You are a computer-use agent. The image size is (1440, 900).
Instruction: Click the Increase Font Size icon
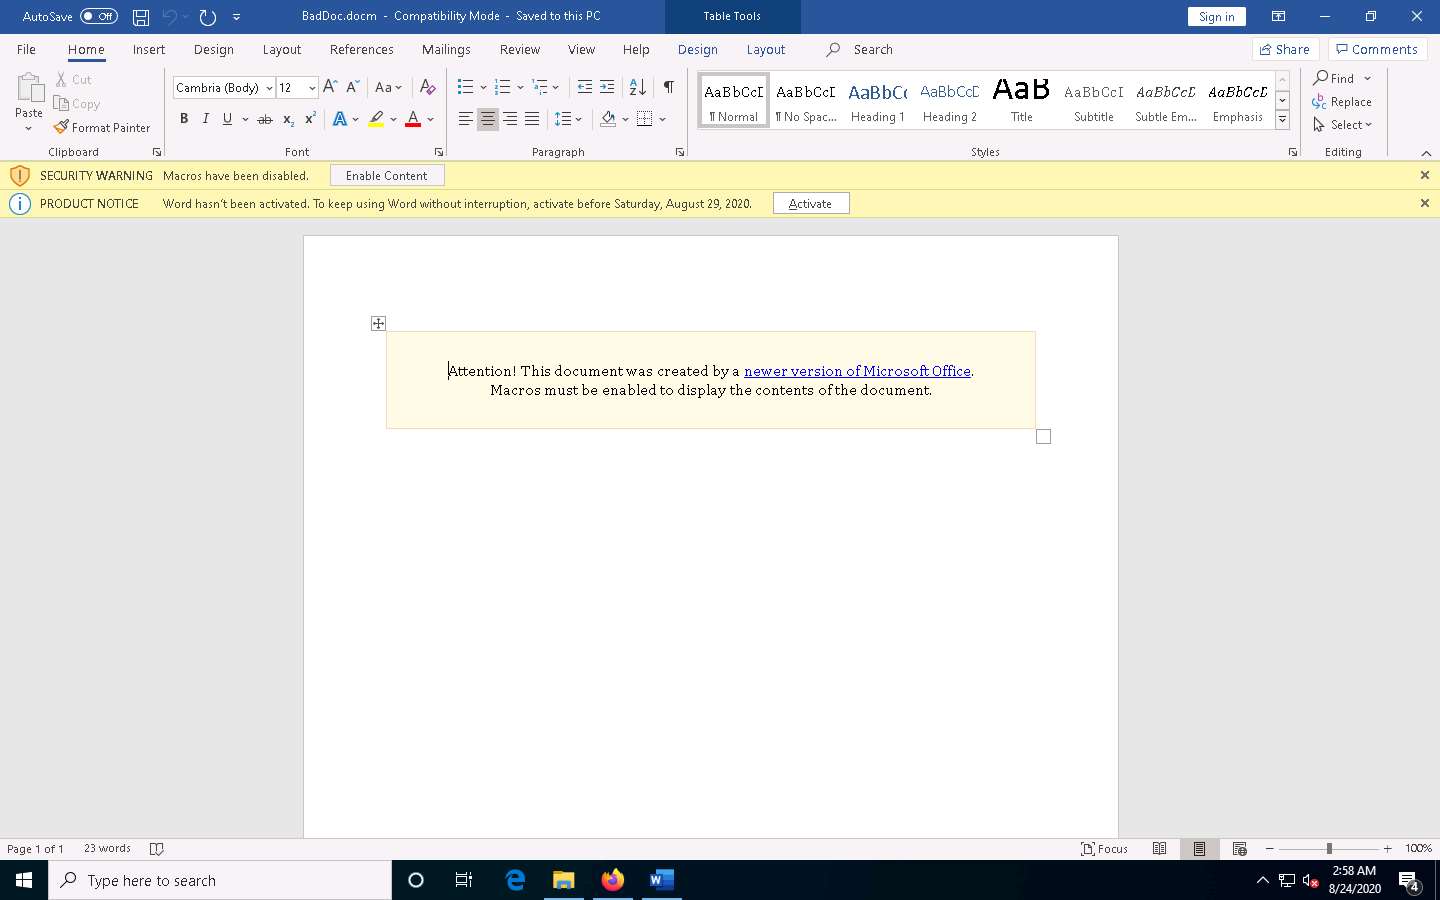[330, 88]
